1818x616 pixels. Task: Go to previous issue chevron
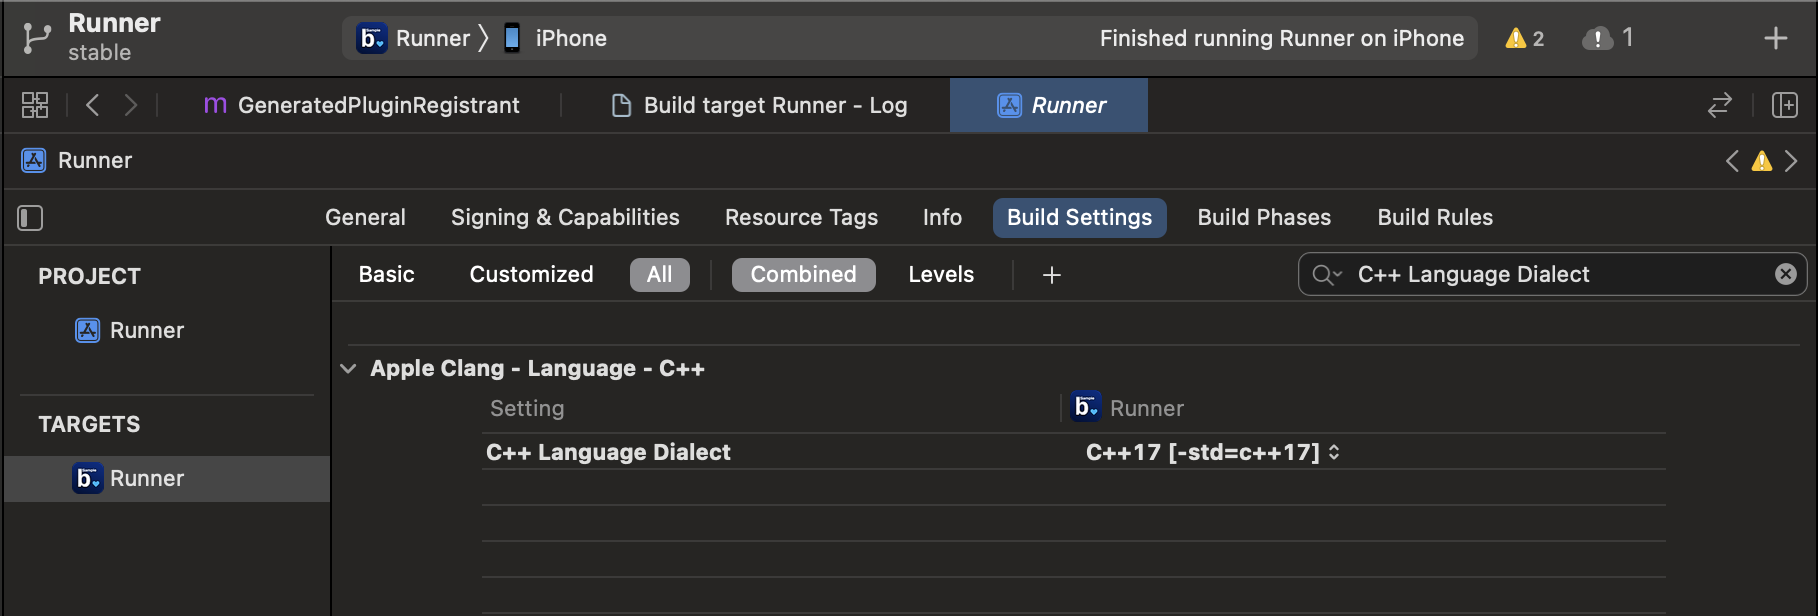coord(1732,160)
